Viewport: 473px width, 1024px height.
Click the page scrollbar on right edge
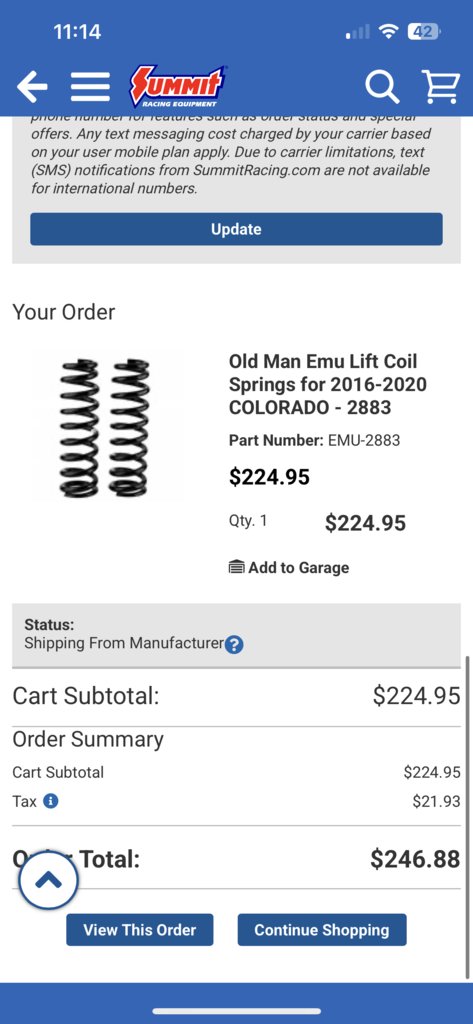click(467, 816)
